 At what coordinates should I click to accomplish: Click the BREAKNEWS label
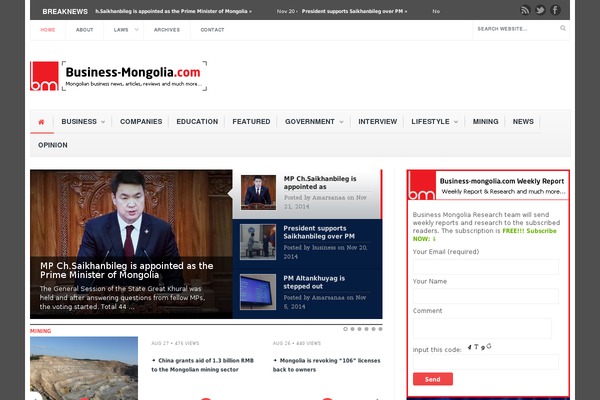point(65,11)
